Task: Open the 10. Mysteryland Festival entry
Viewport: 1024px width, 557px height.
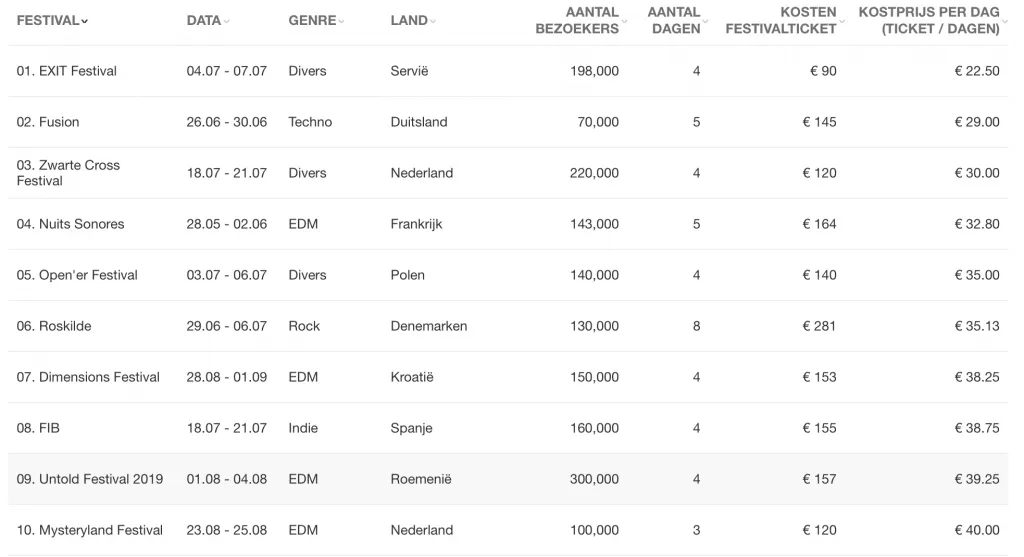Action: click(89, 530)
